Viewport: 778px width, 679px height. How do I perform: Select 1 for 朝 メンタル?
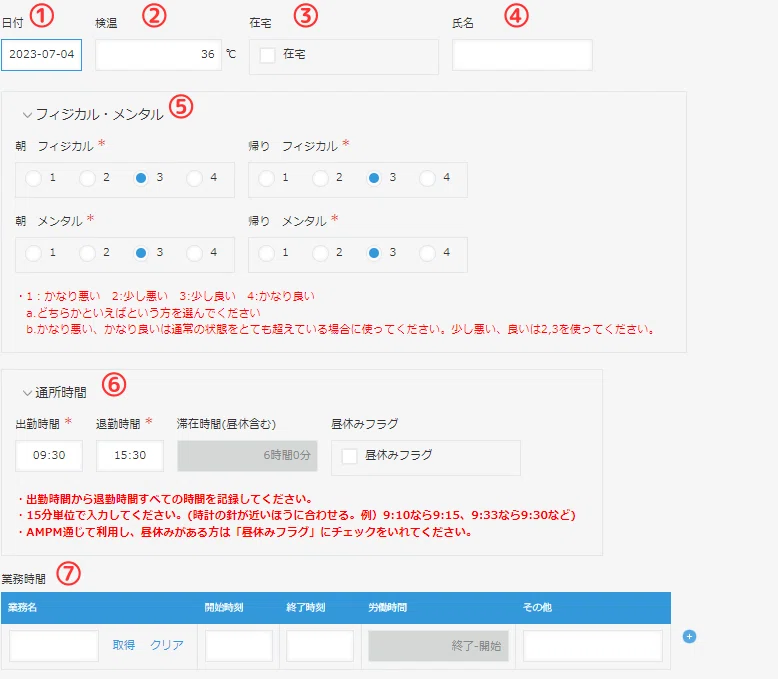(33, 253)
